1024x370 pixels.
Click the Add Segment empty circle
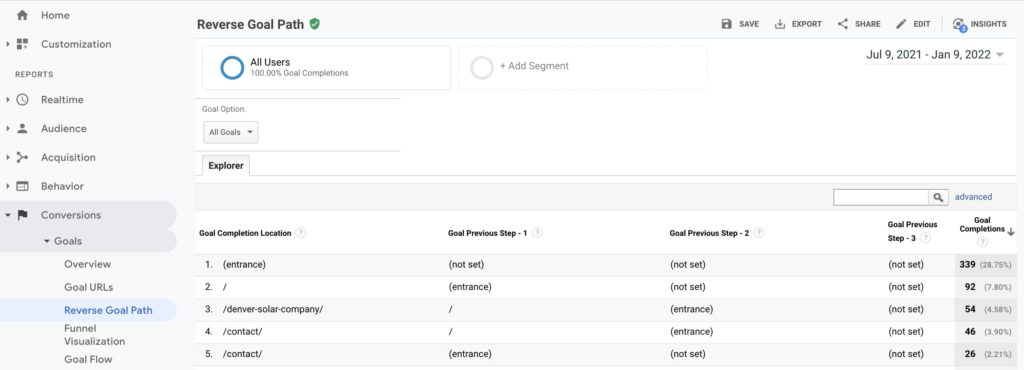pyautogui.click(x=482, y=67)
